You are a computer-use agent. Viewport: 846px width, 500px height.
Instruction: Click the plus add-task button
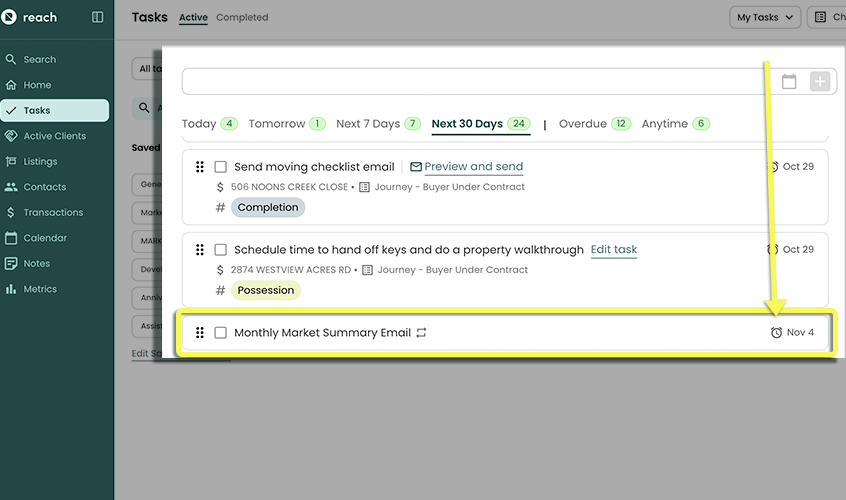click(x=820, y=82)
